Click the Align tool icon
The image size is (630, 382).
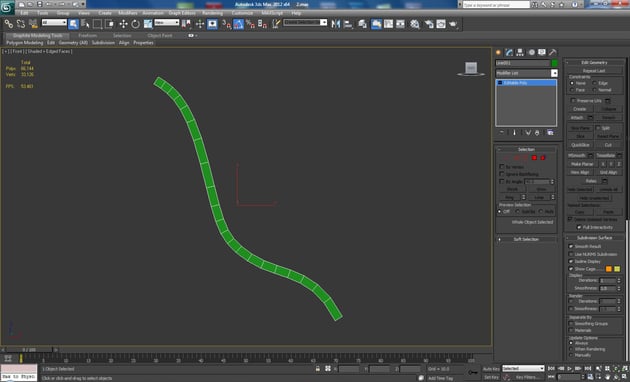[x=348, y=24]
